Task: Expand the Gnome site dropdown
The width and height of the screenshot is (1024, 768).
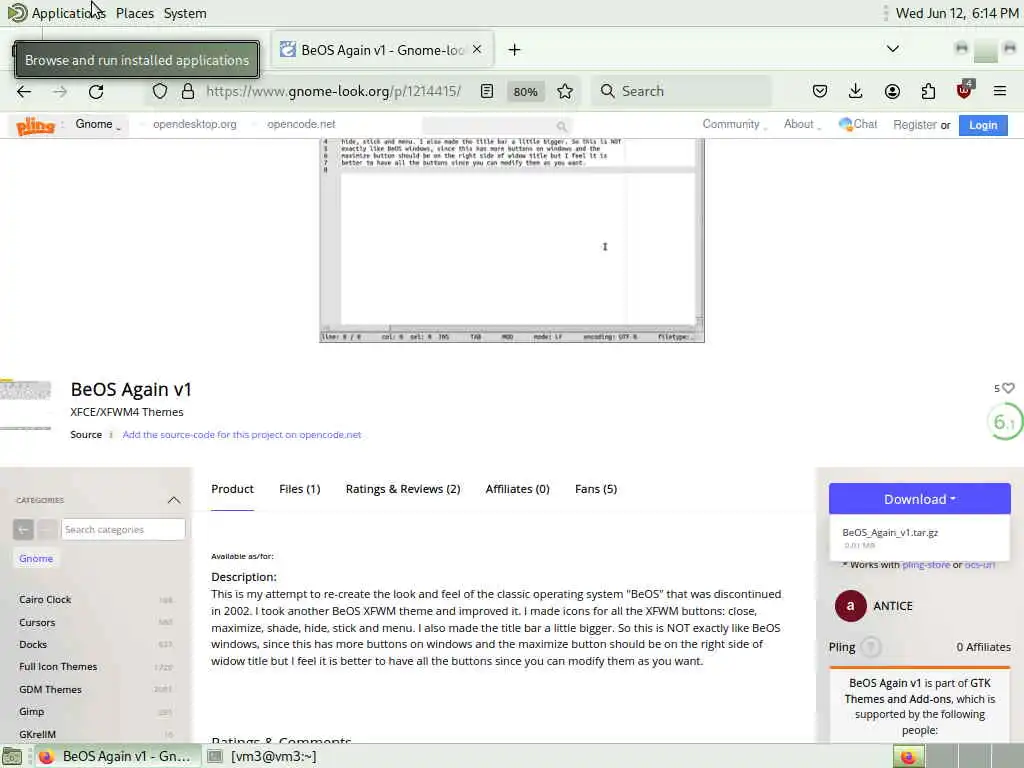Action: (98, 124)
